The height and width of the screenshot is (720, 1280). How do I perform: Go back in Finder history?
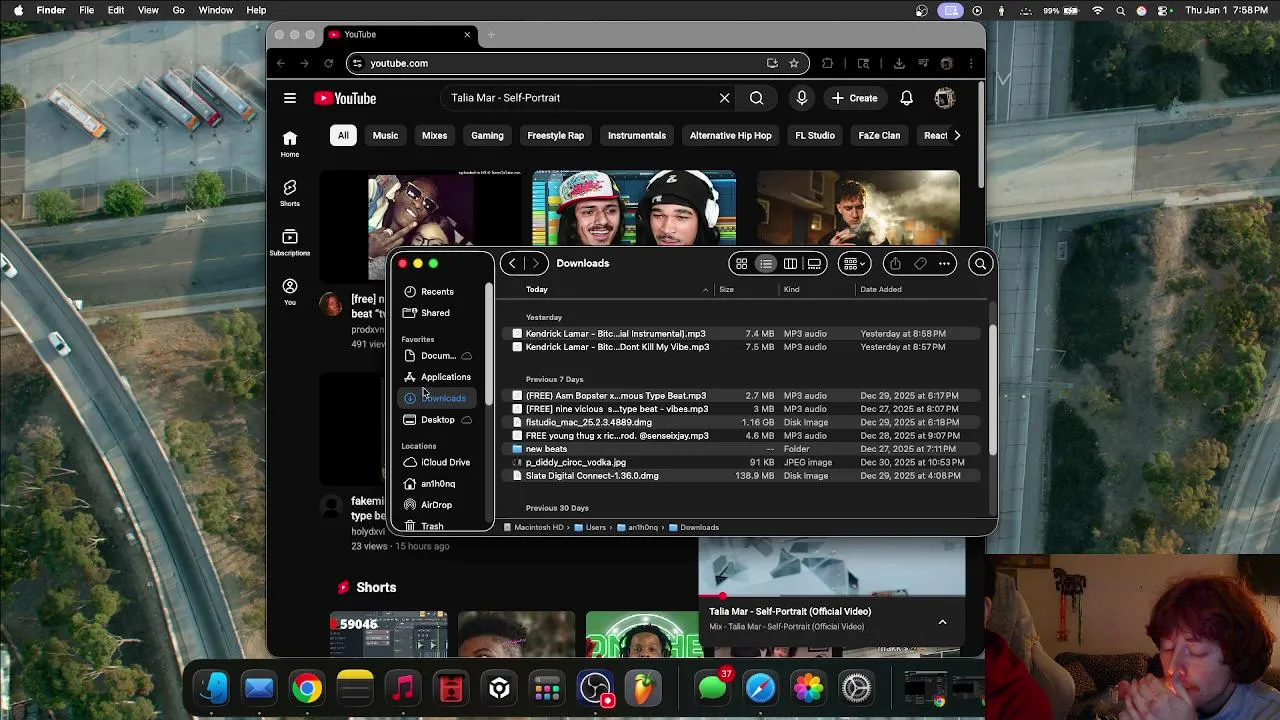(512, 264)
